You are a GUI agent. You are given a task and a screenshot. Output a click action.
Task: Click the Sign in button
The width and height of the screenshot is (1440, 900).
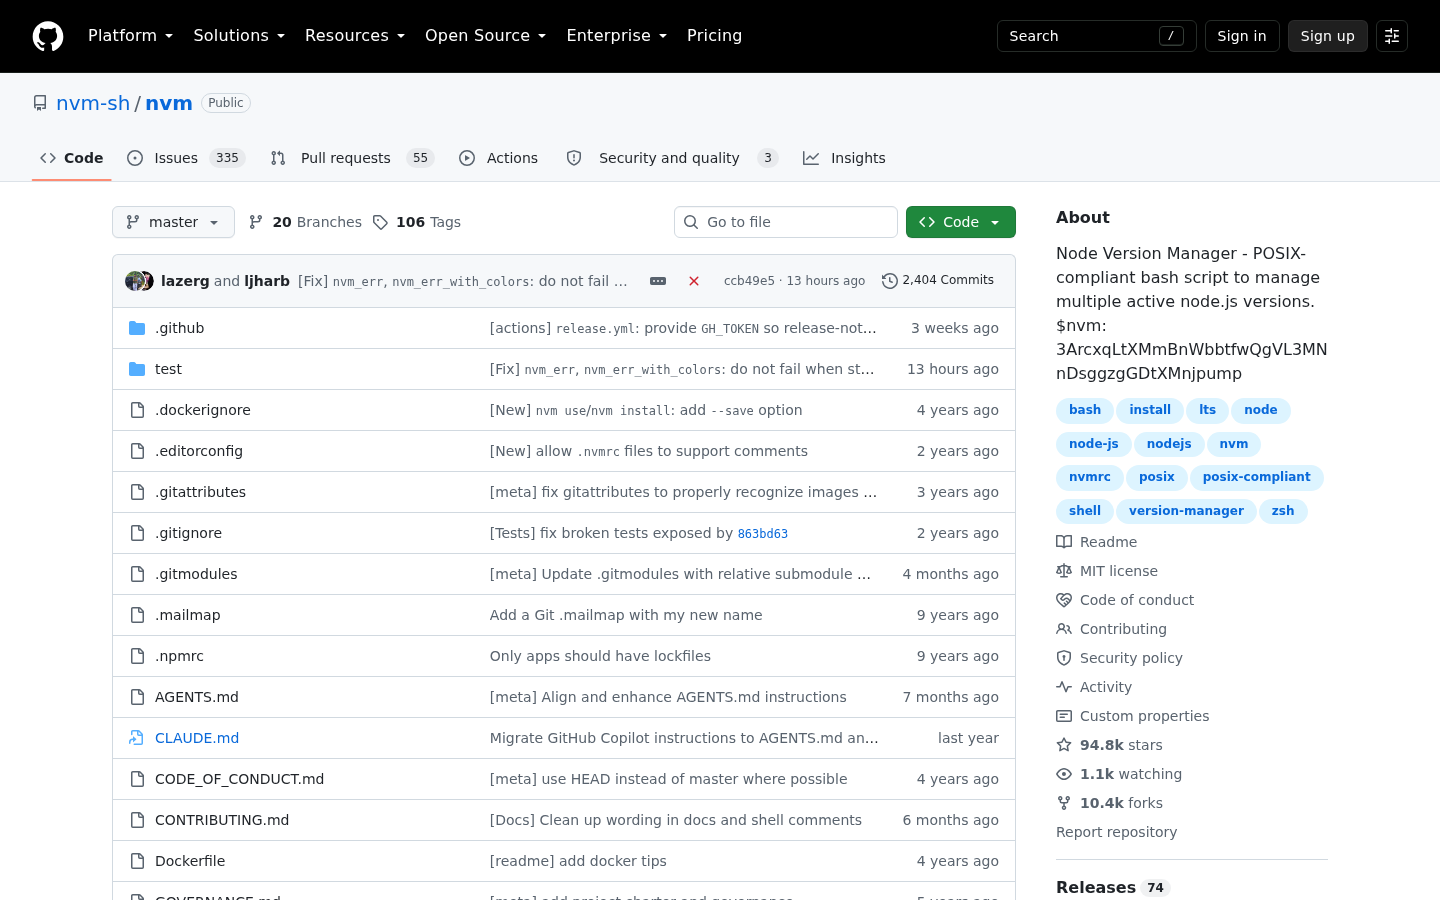coord(1242,36)
